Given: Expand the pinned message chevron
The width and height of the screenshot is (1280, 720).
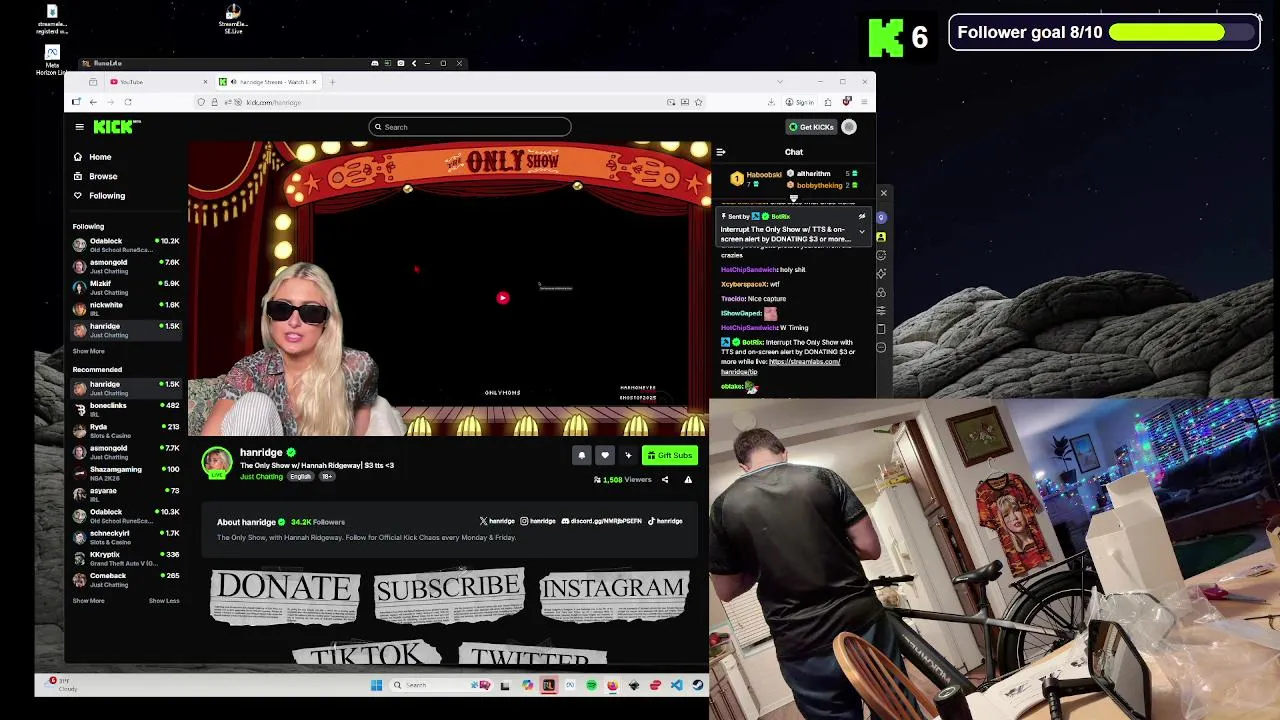Looking at the screenshot, I should (861, 232).
